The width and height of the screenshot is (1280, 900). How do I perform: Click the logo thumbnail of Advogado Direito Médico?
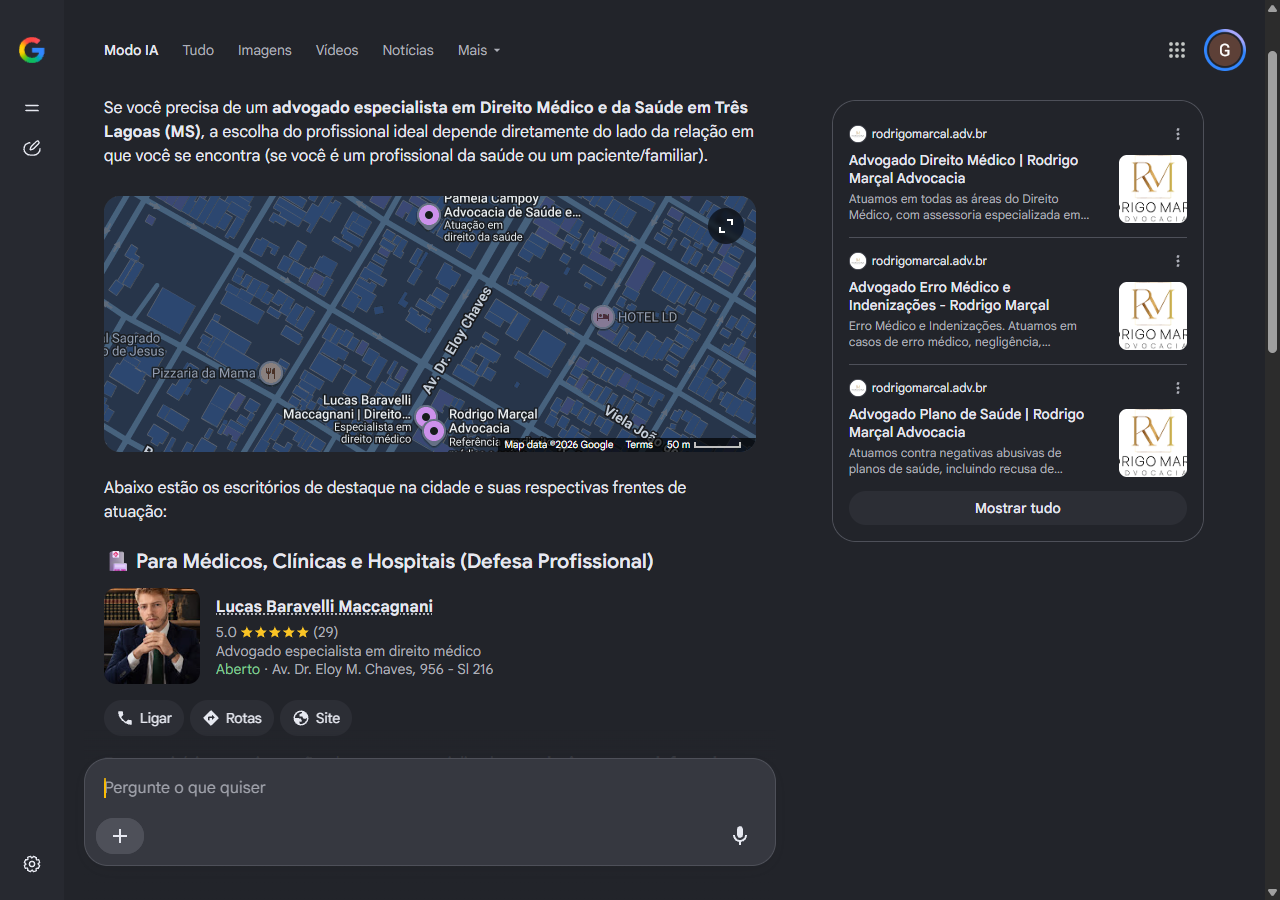coord(1153,189)
